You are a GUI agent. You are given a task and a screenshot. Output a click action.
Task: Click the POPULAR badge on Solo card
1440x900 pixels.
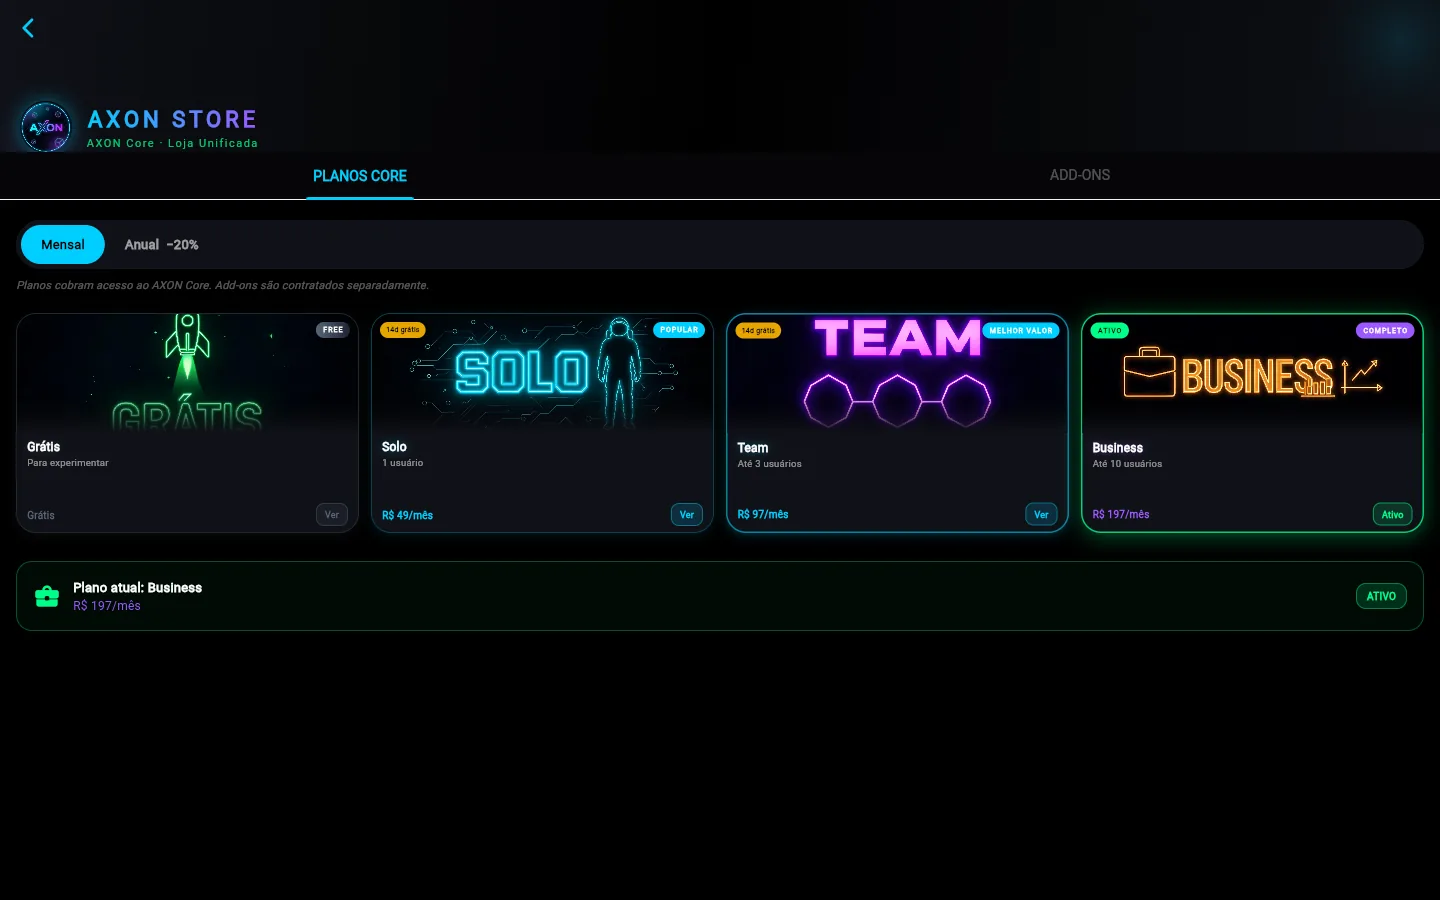click(x=679, y=330)
